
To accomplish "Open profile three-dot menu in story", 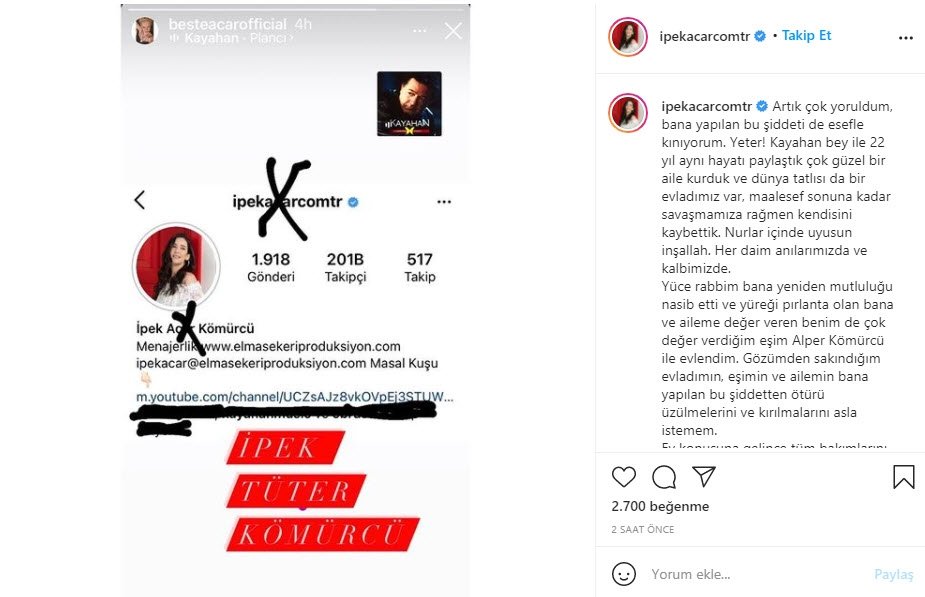I will (444, 202).
